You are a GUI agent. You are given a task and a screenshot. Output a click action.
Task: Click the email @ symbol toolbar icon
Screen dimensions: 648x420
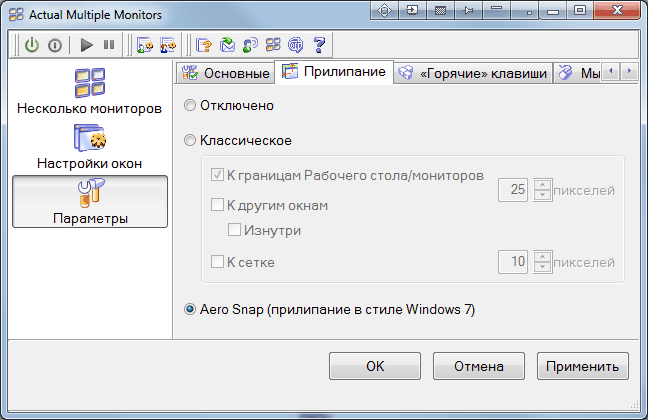pos(295,45)
